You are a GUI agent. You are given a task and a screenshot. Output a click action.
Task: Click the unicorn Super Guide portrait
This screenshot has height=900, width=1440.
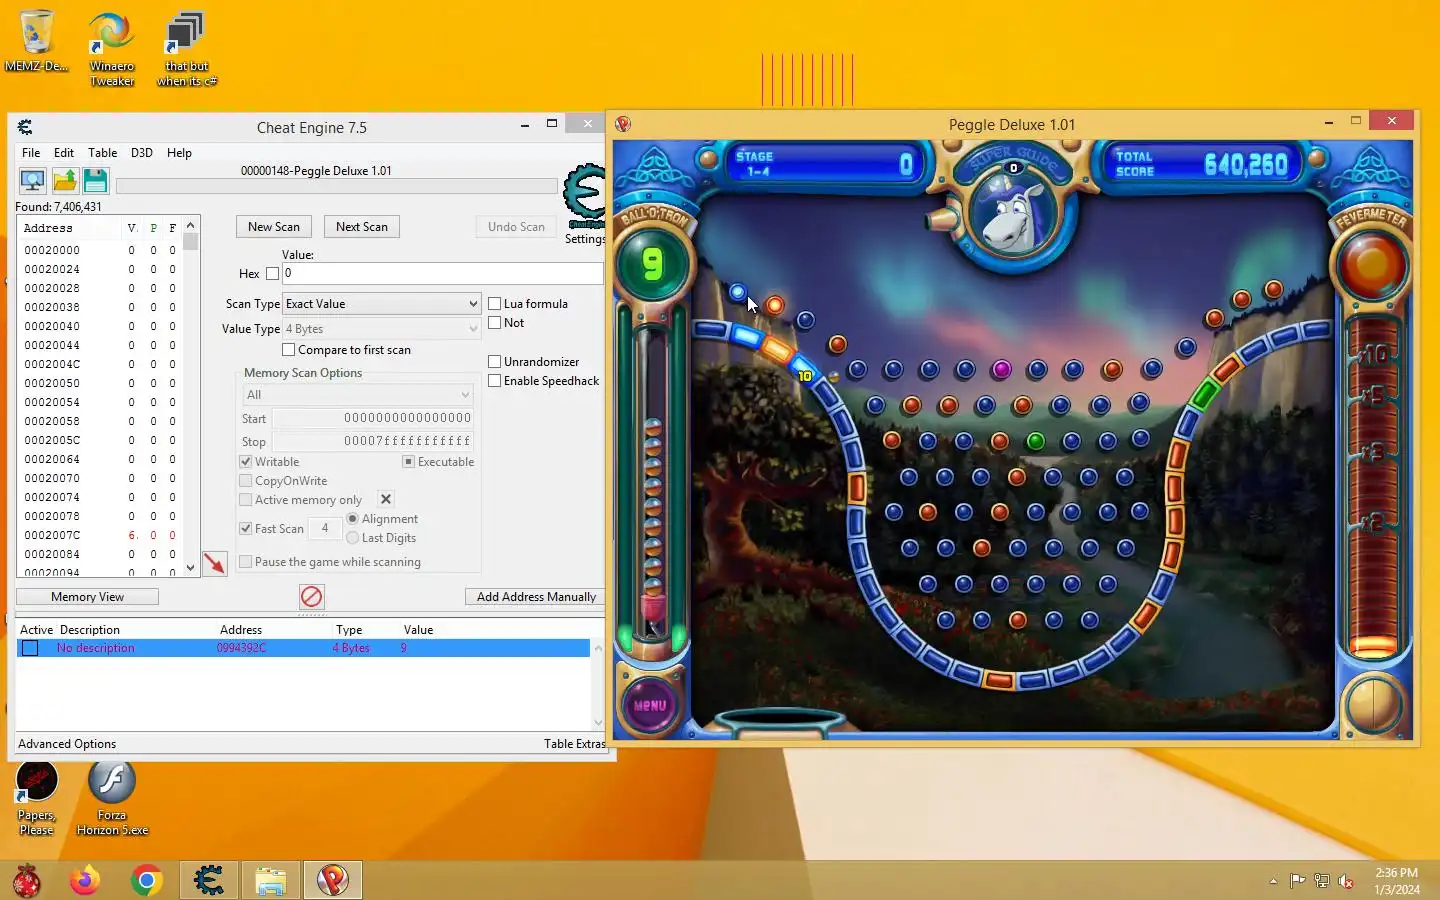coord(1013,215)
